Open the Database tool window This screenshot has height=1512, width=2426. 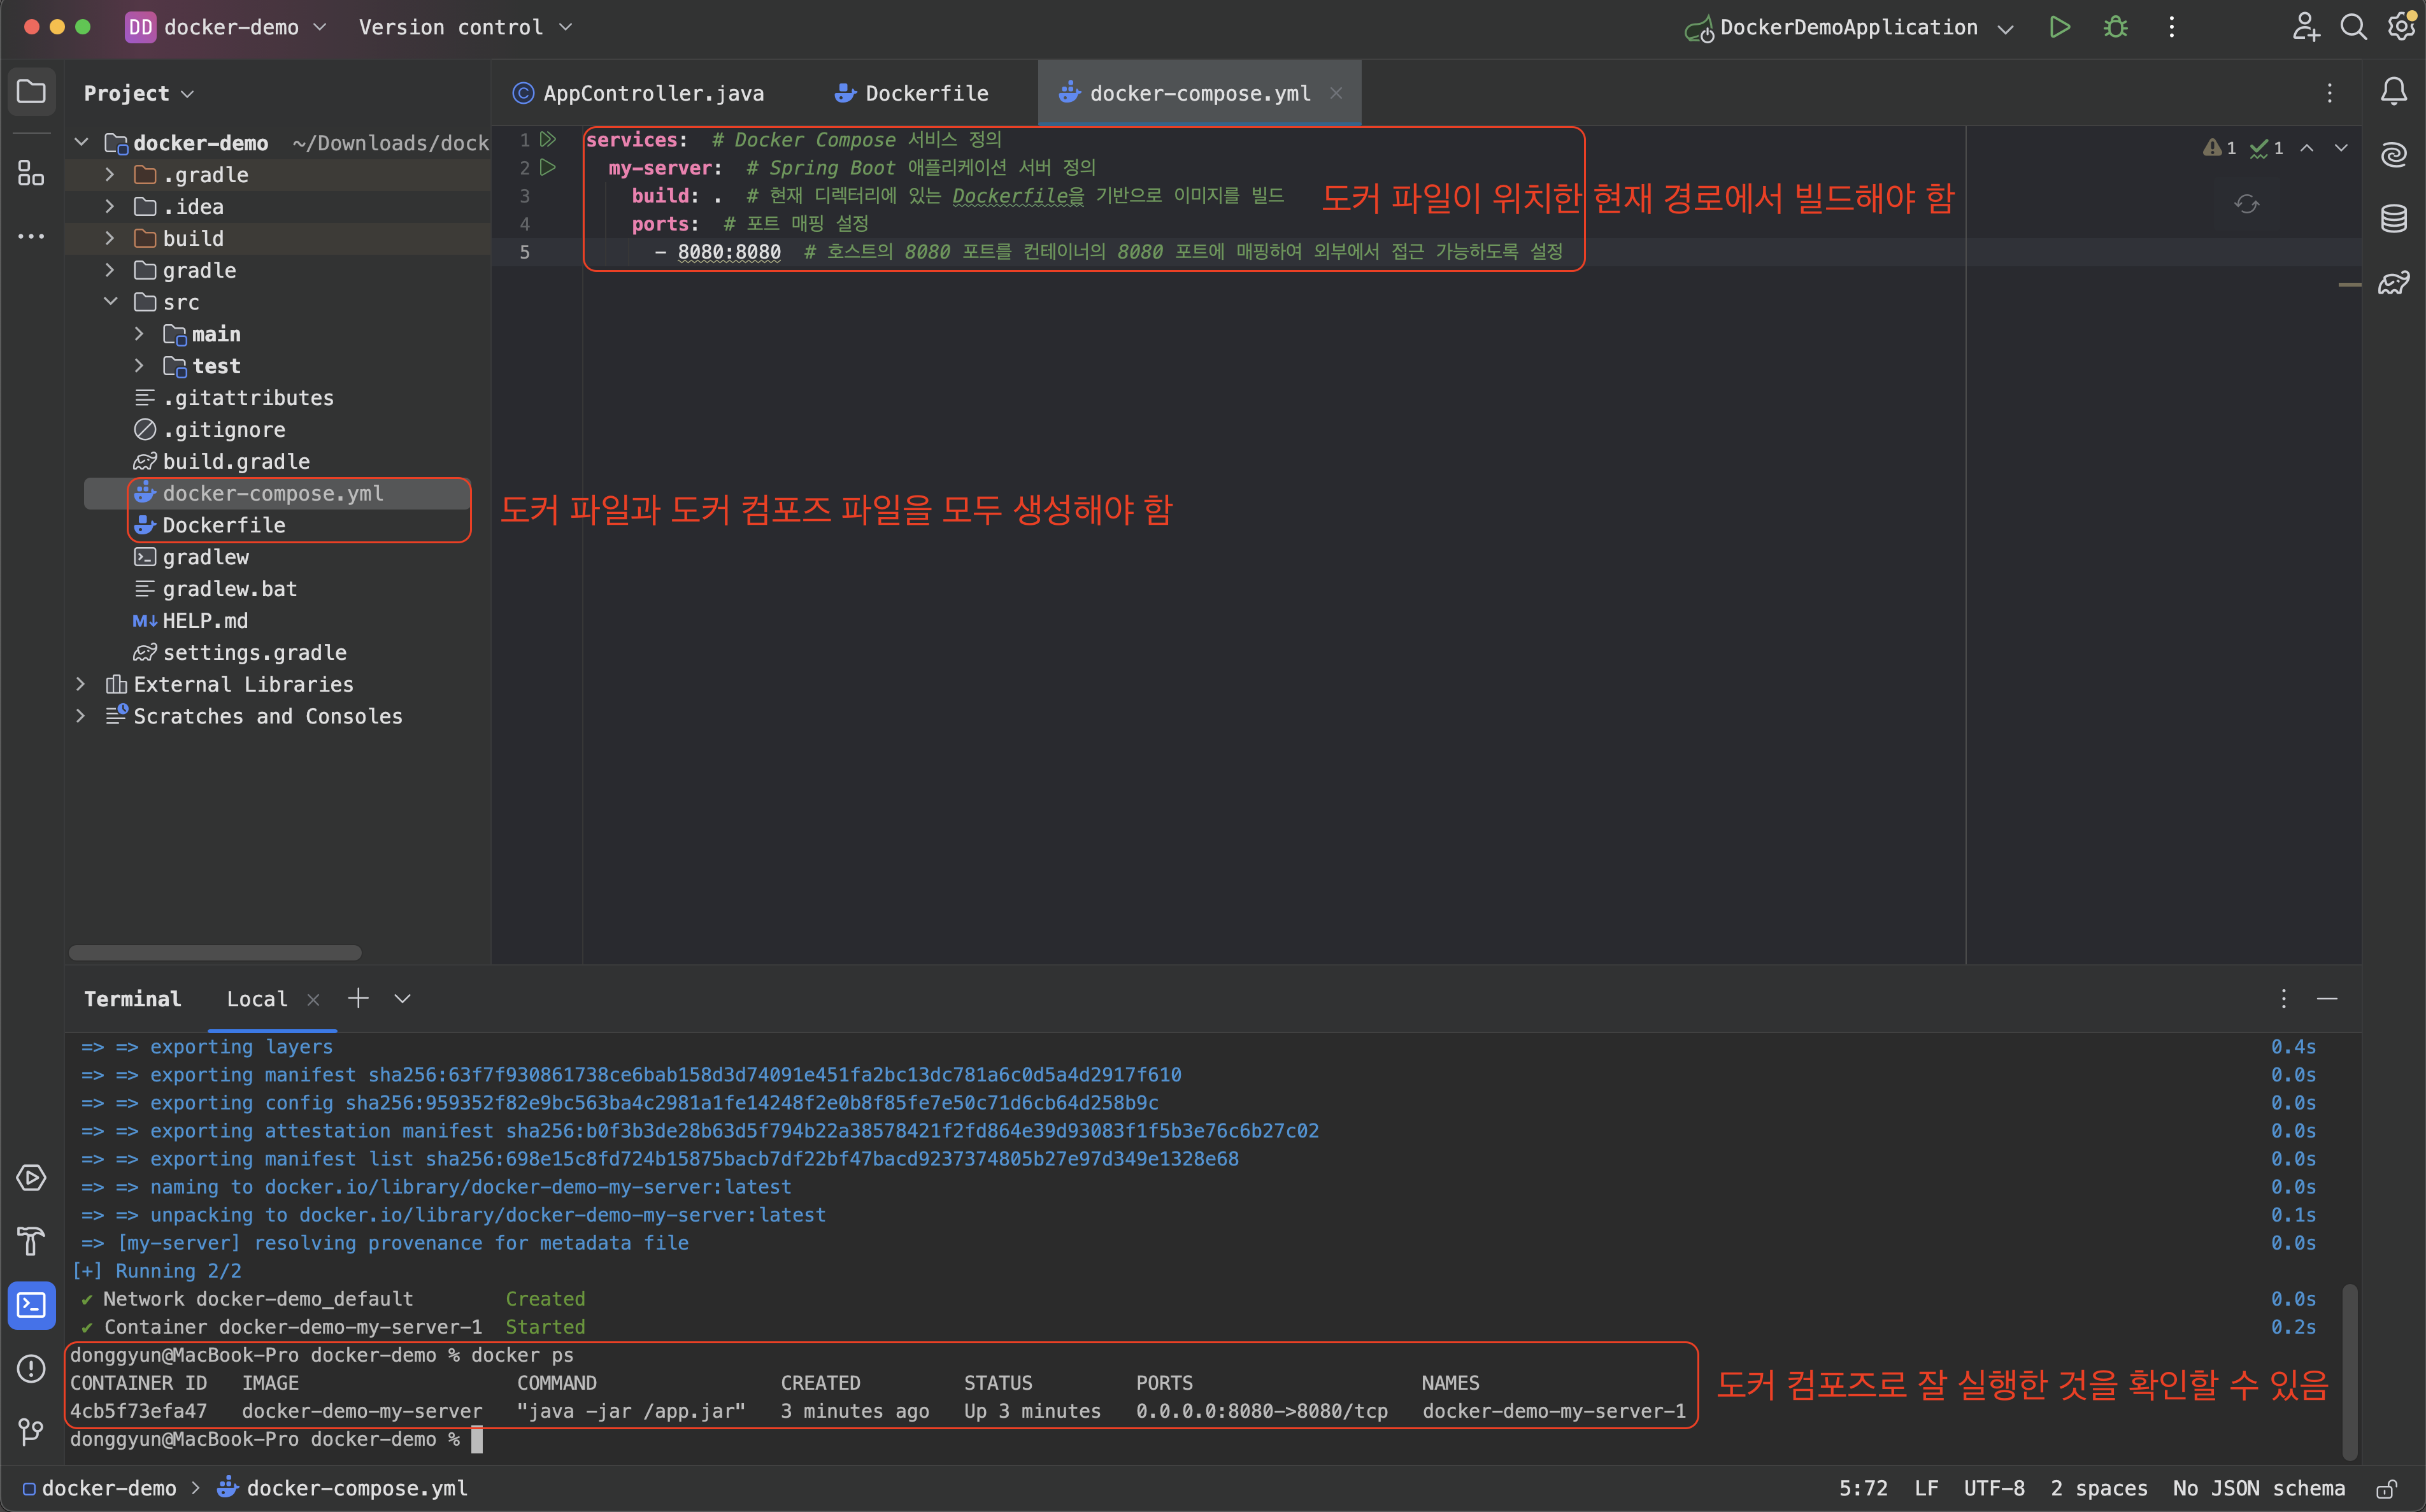point(2393,218)
